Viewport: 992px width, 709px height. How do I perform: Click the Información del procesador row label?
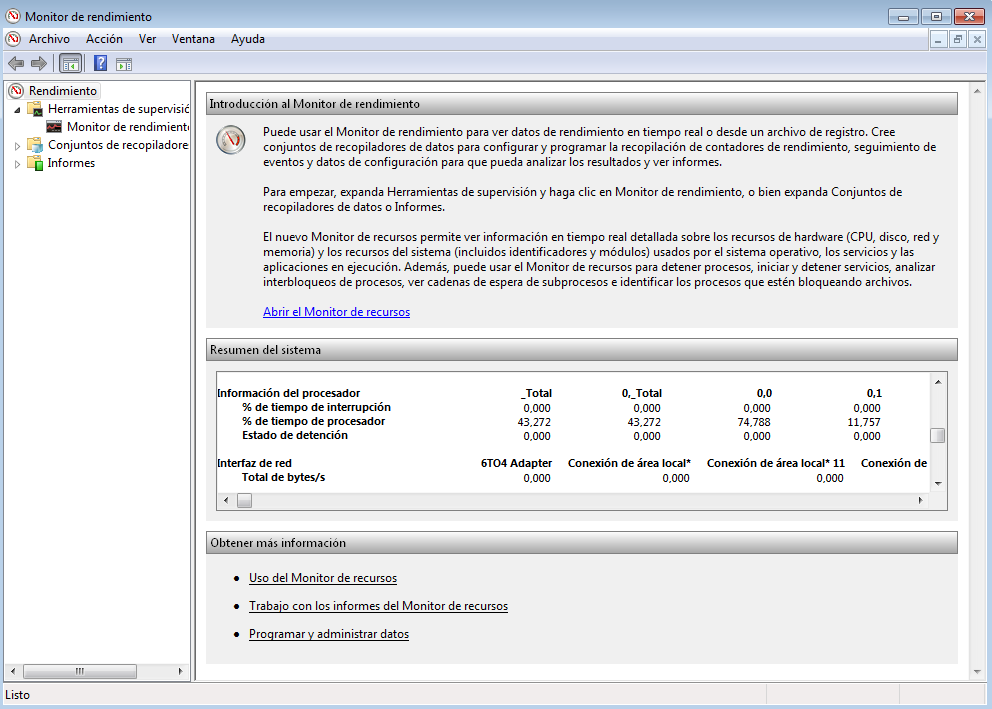(288, 393)
